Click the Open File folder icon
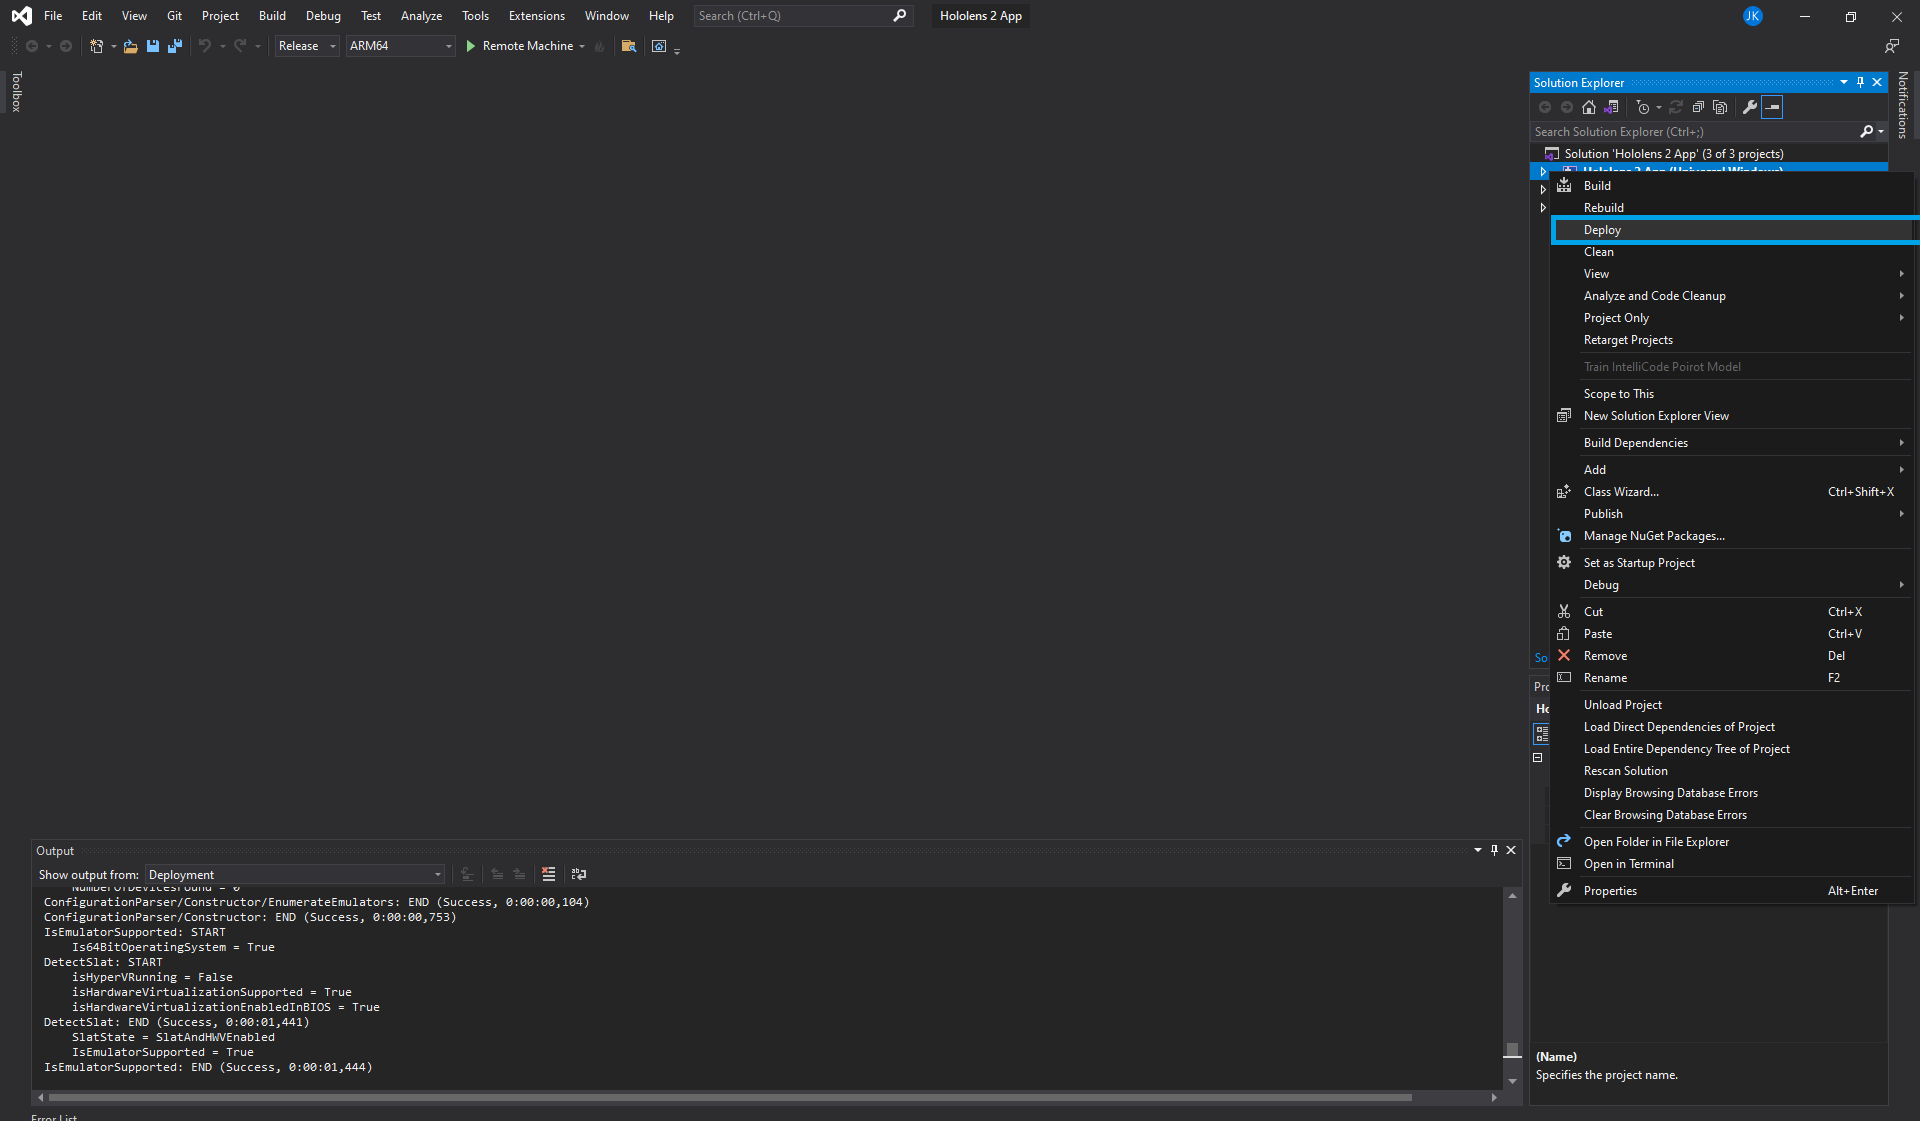 (131, 46)
